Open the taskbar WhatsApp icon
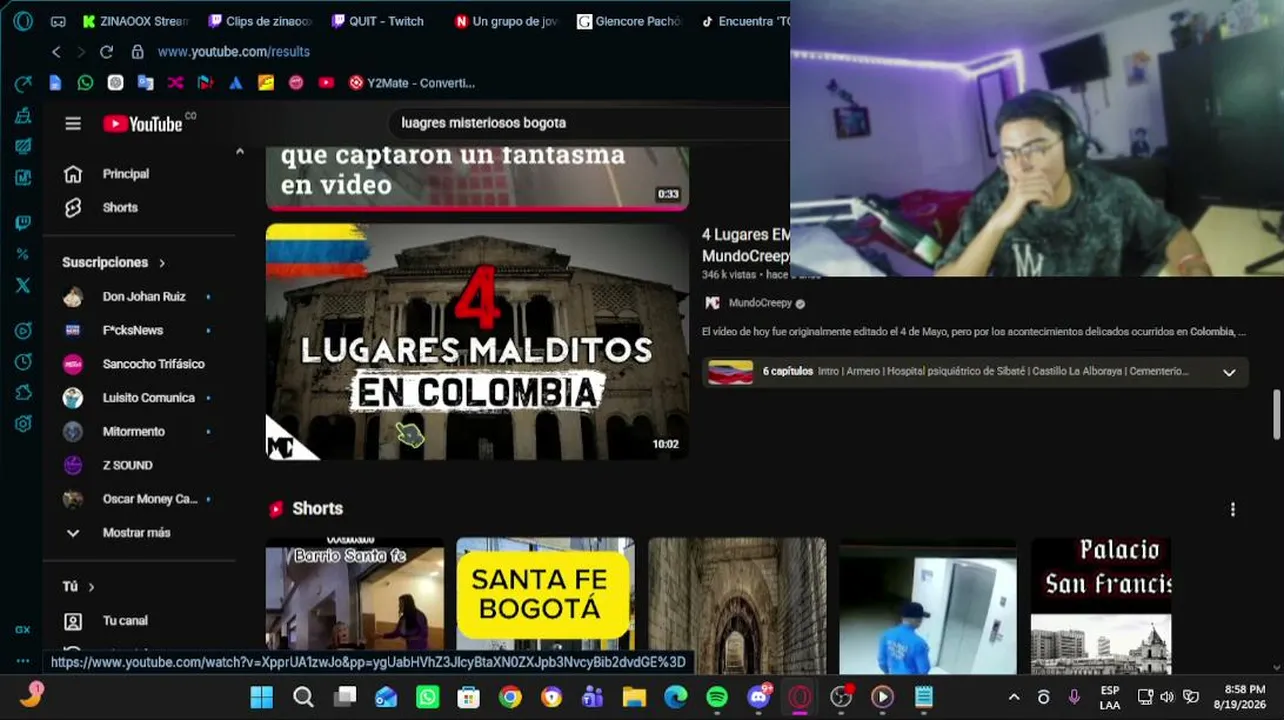 [x=427, y=697]
